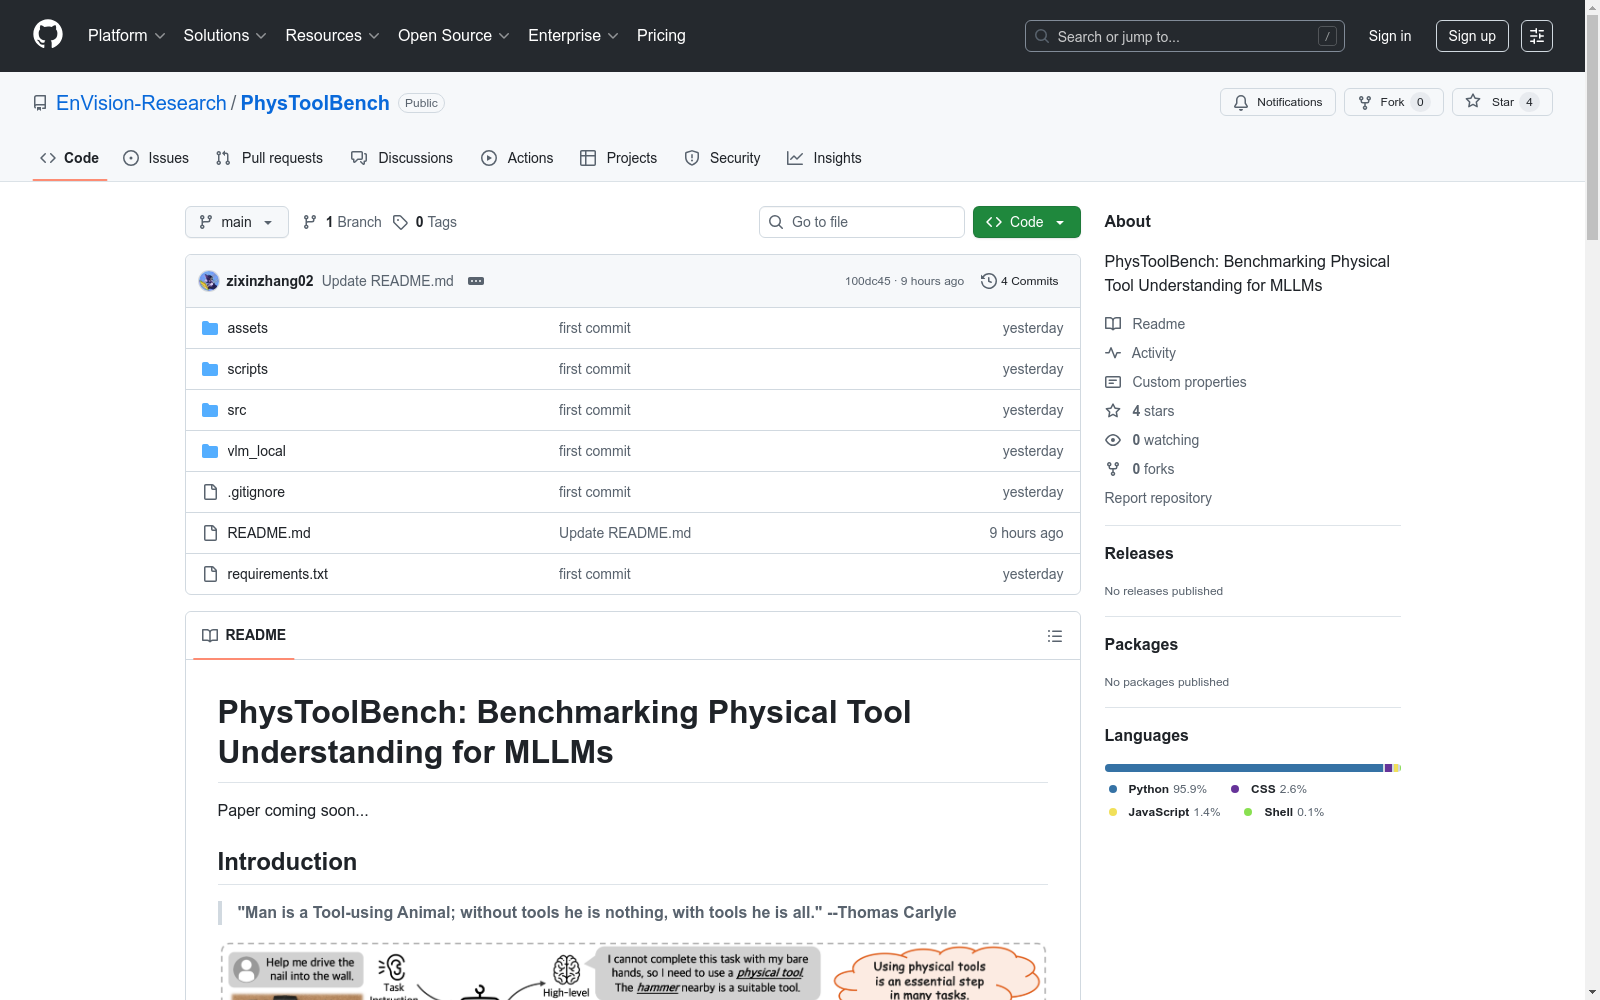Expand the Open Source menu
1600x1000 pixels.
point(454,36)
